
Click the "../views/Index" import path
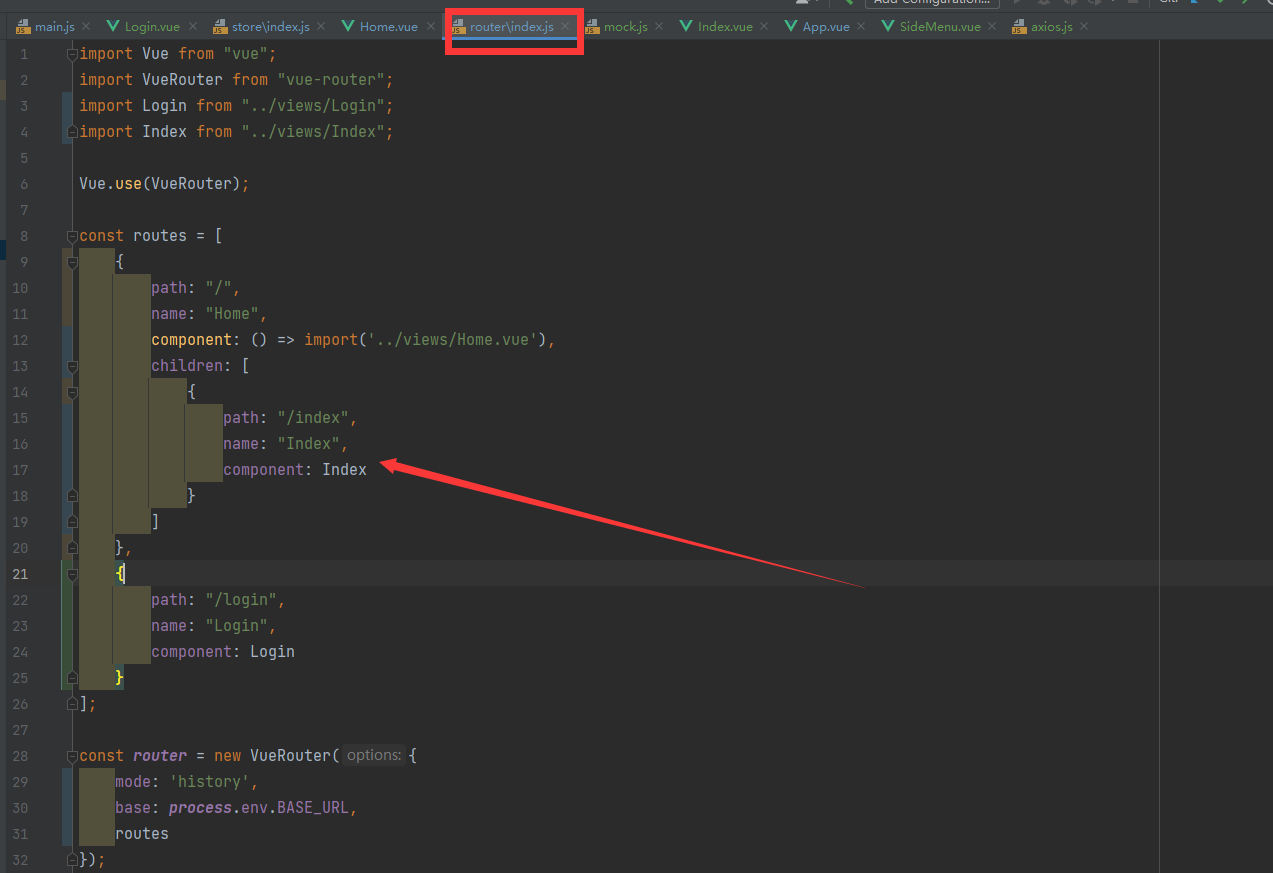(x=313, y=132)
